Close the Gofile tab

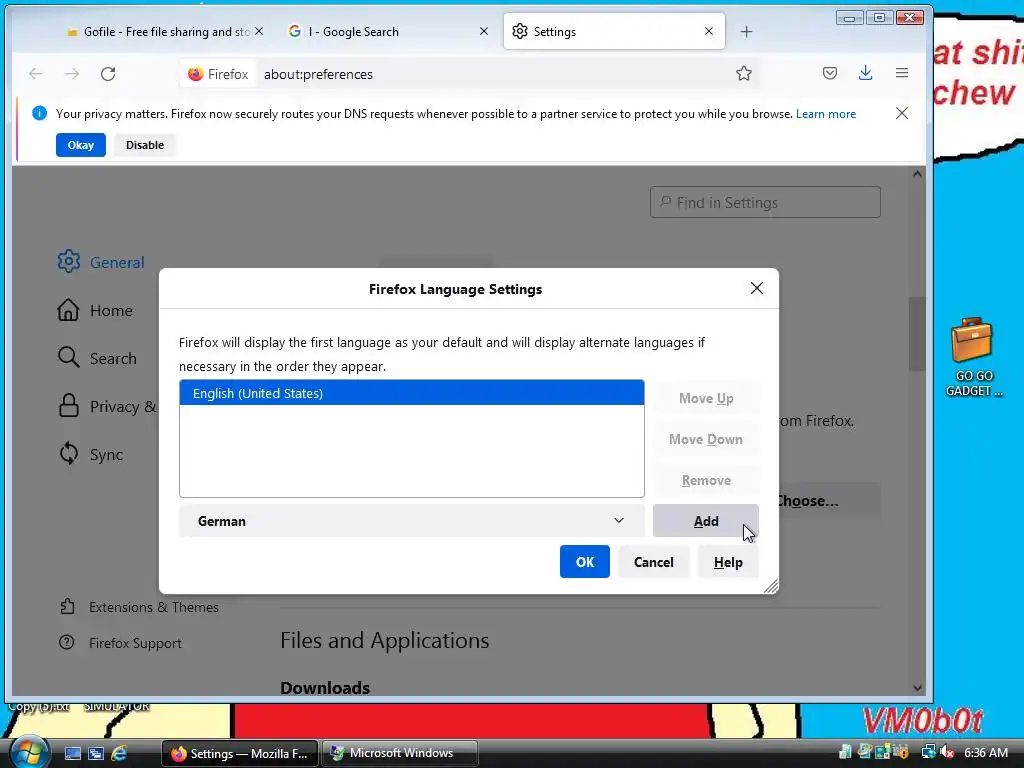pos(259,31)
